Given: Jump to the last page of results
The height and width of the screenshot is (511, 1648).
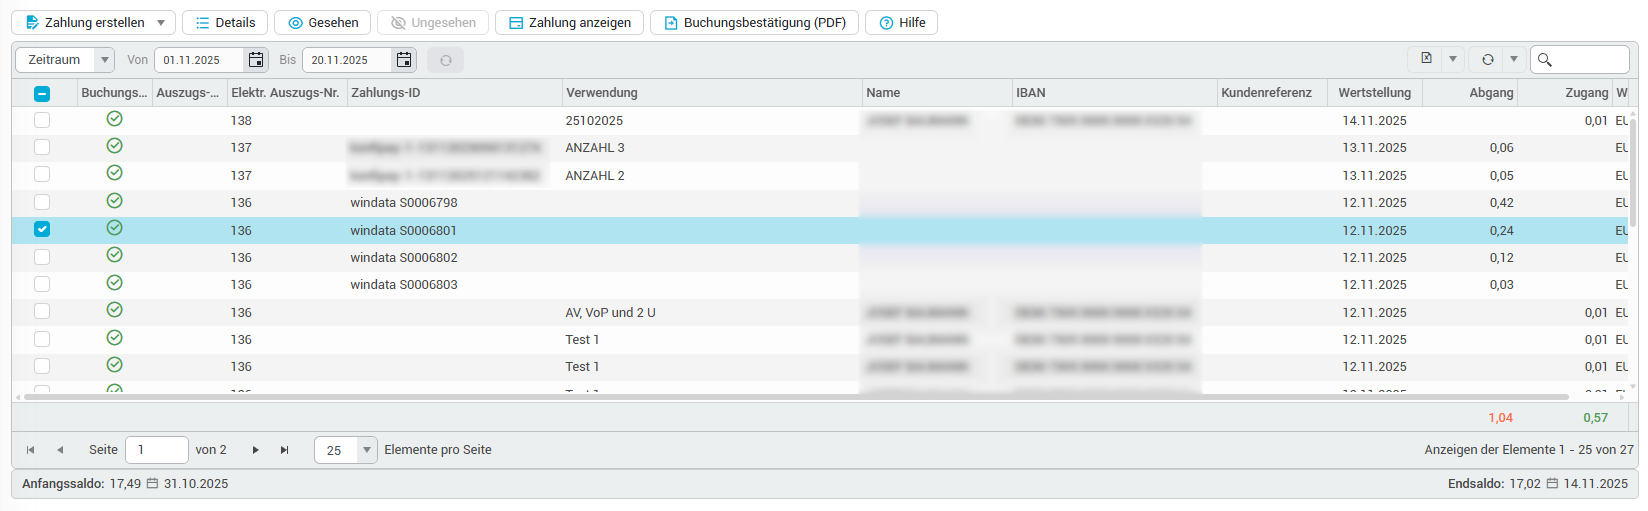Looking at the screenshot, I should tap(285, 450).
